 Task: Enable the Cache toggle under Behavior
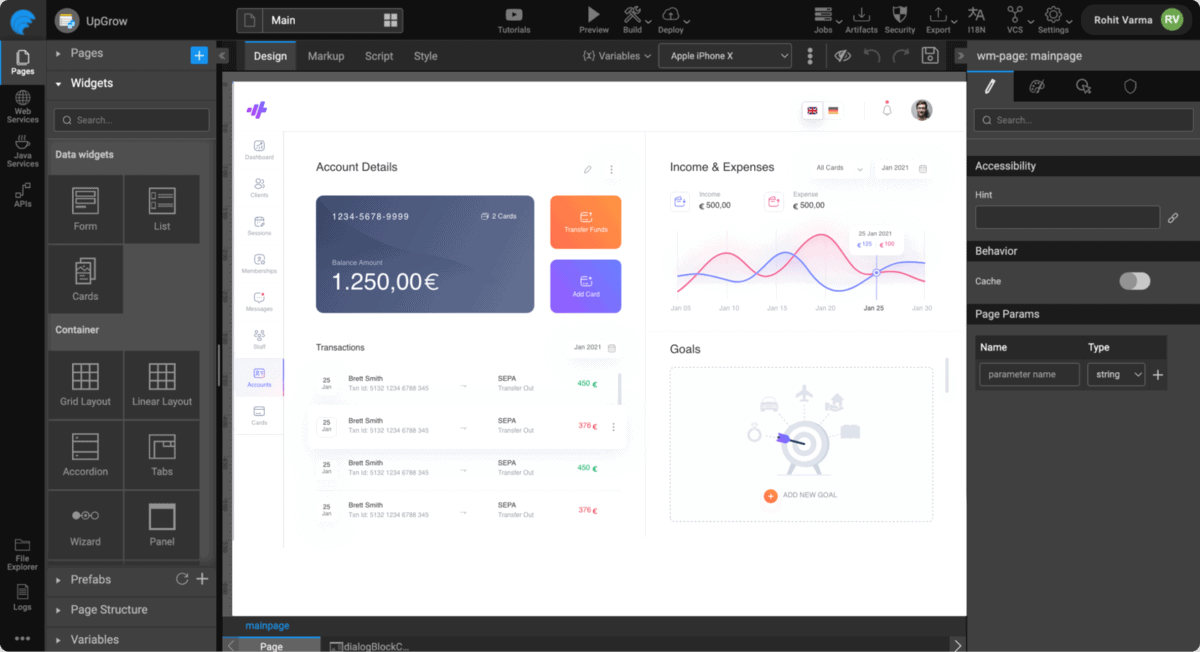1134,283
